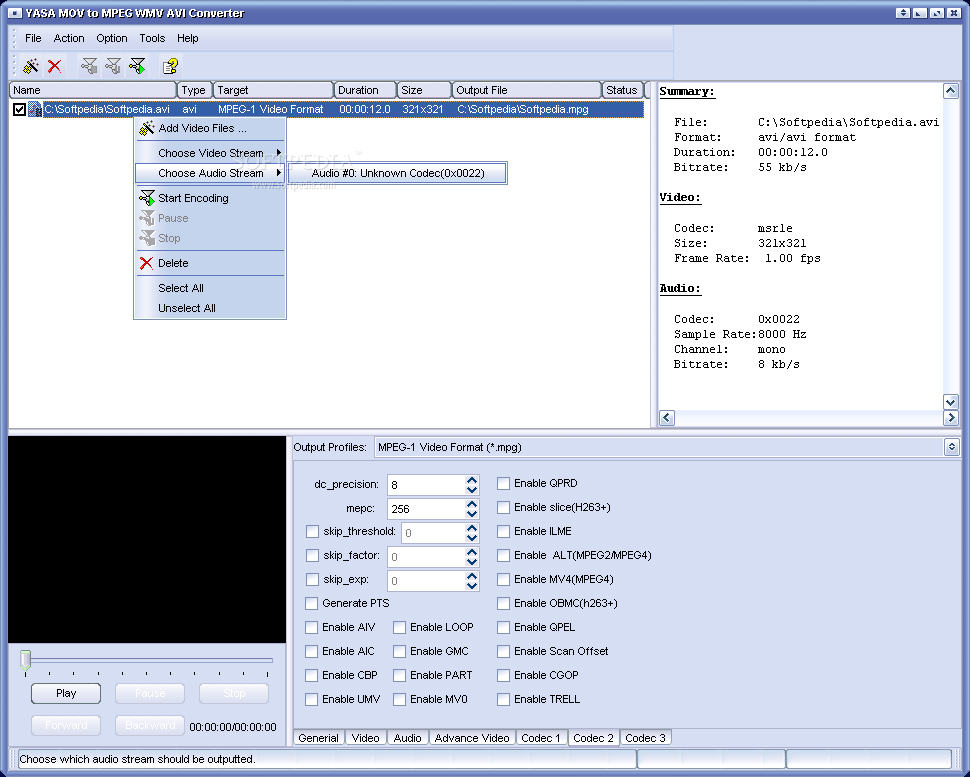970x777 pixels.
Task: Open the File menu
Action: click(33, 38)
